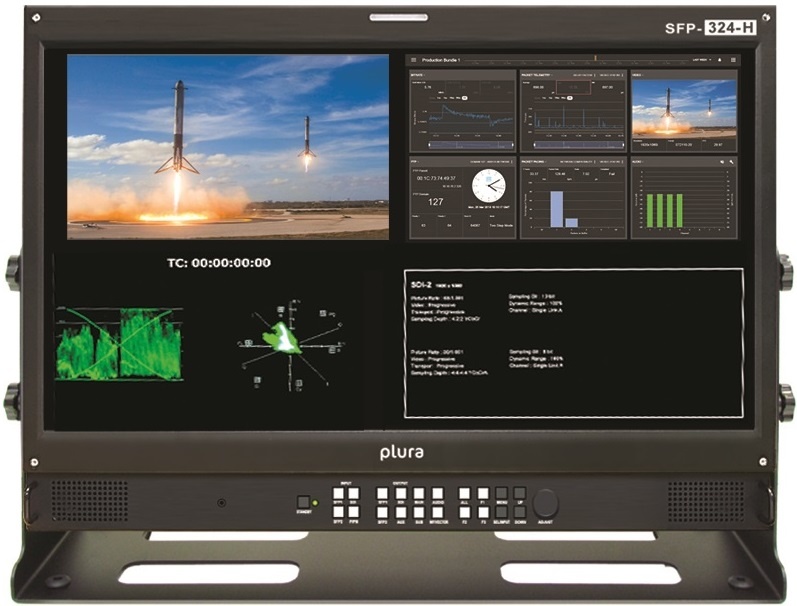
Task: Expand the Last Week time range dropdown
Action: coord(701,60)
